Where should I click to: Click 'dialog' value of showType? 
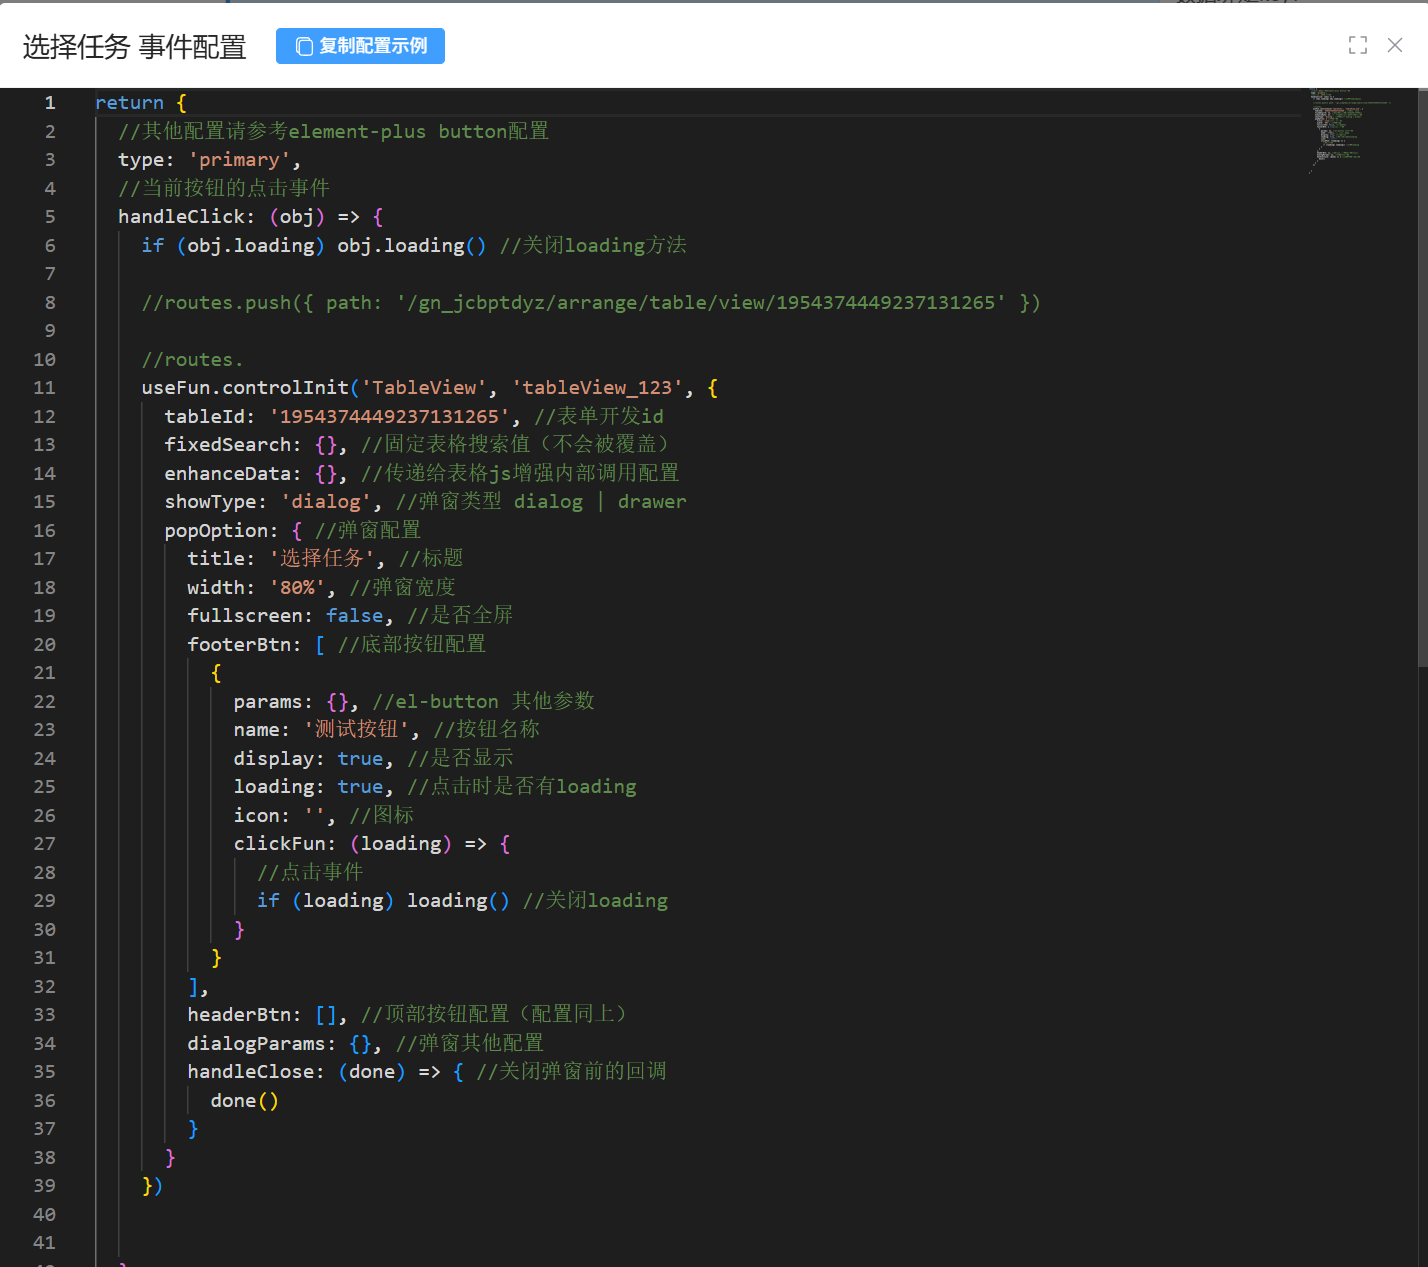325,502
